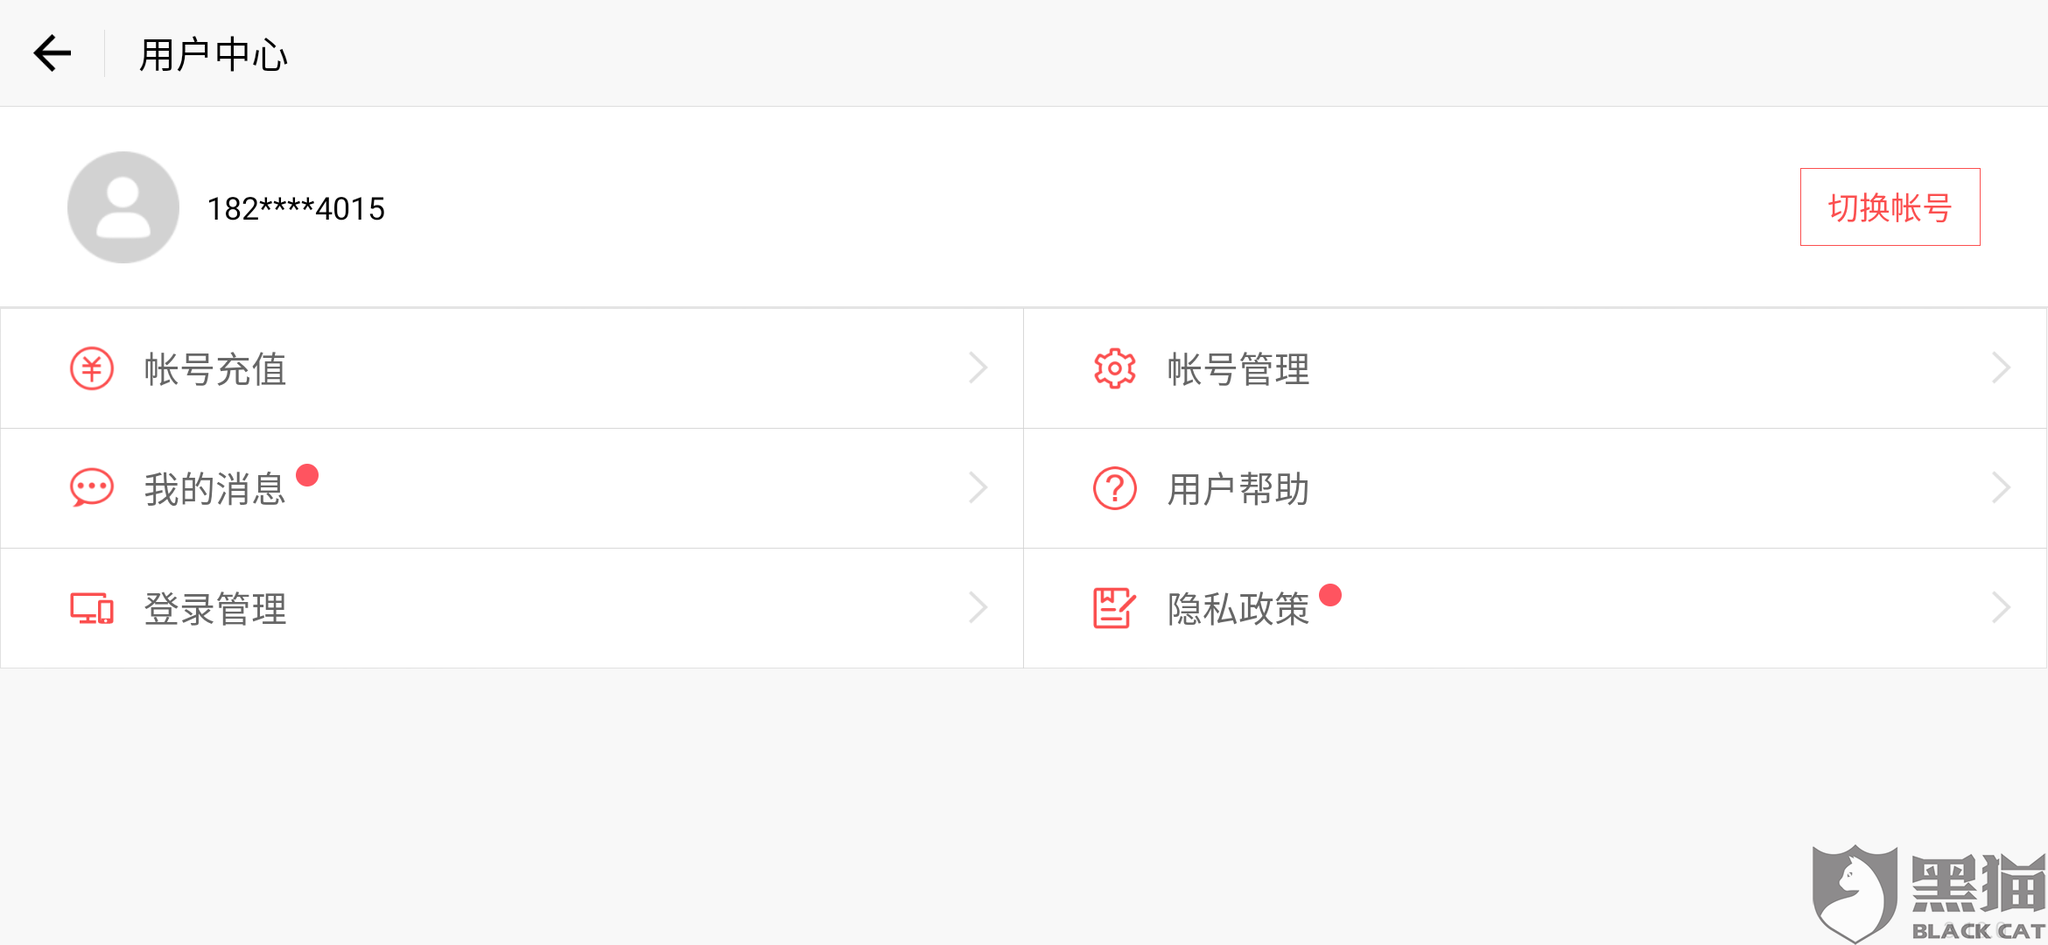Click the yen recharge icon
This screenshot has width=2048, height=945.
(x=91, y=369)
